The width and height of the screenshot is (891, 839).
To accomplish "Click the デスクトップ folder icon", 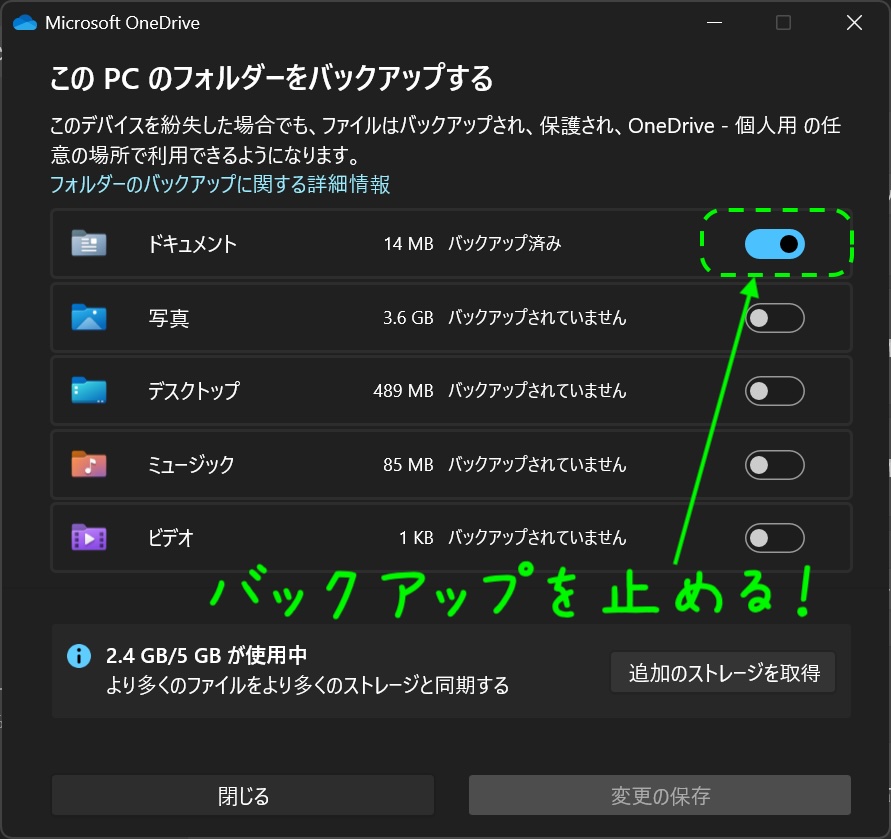I will point(89,391).
